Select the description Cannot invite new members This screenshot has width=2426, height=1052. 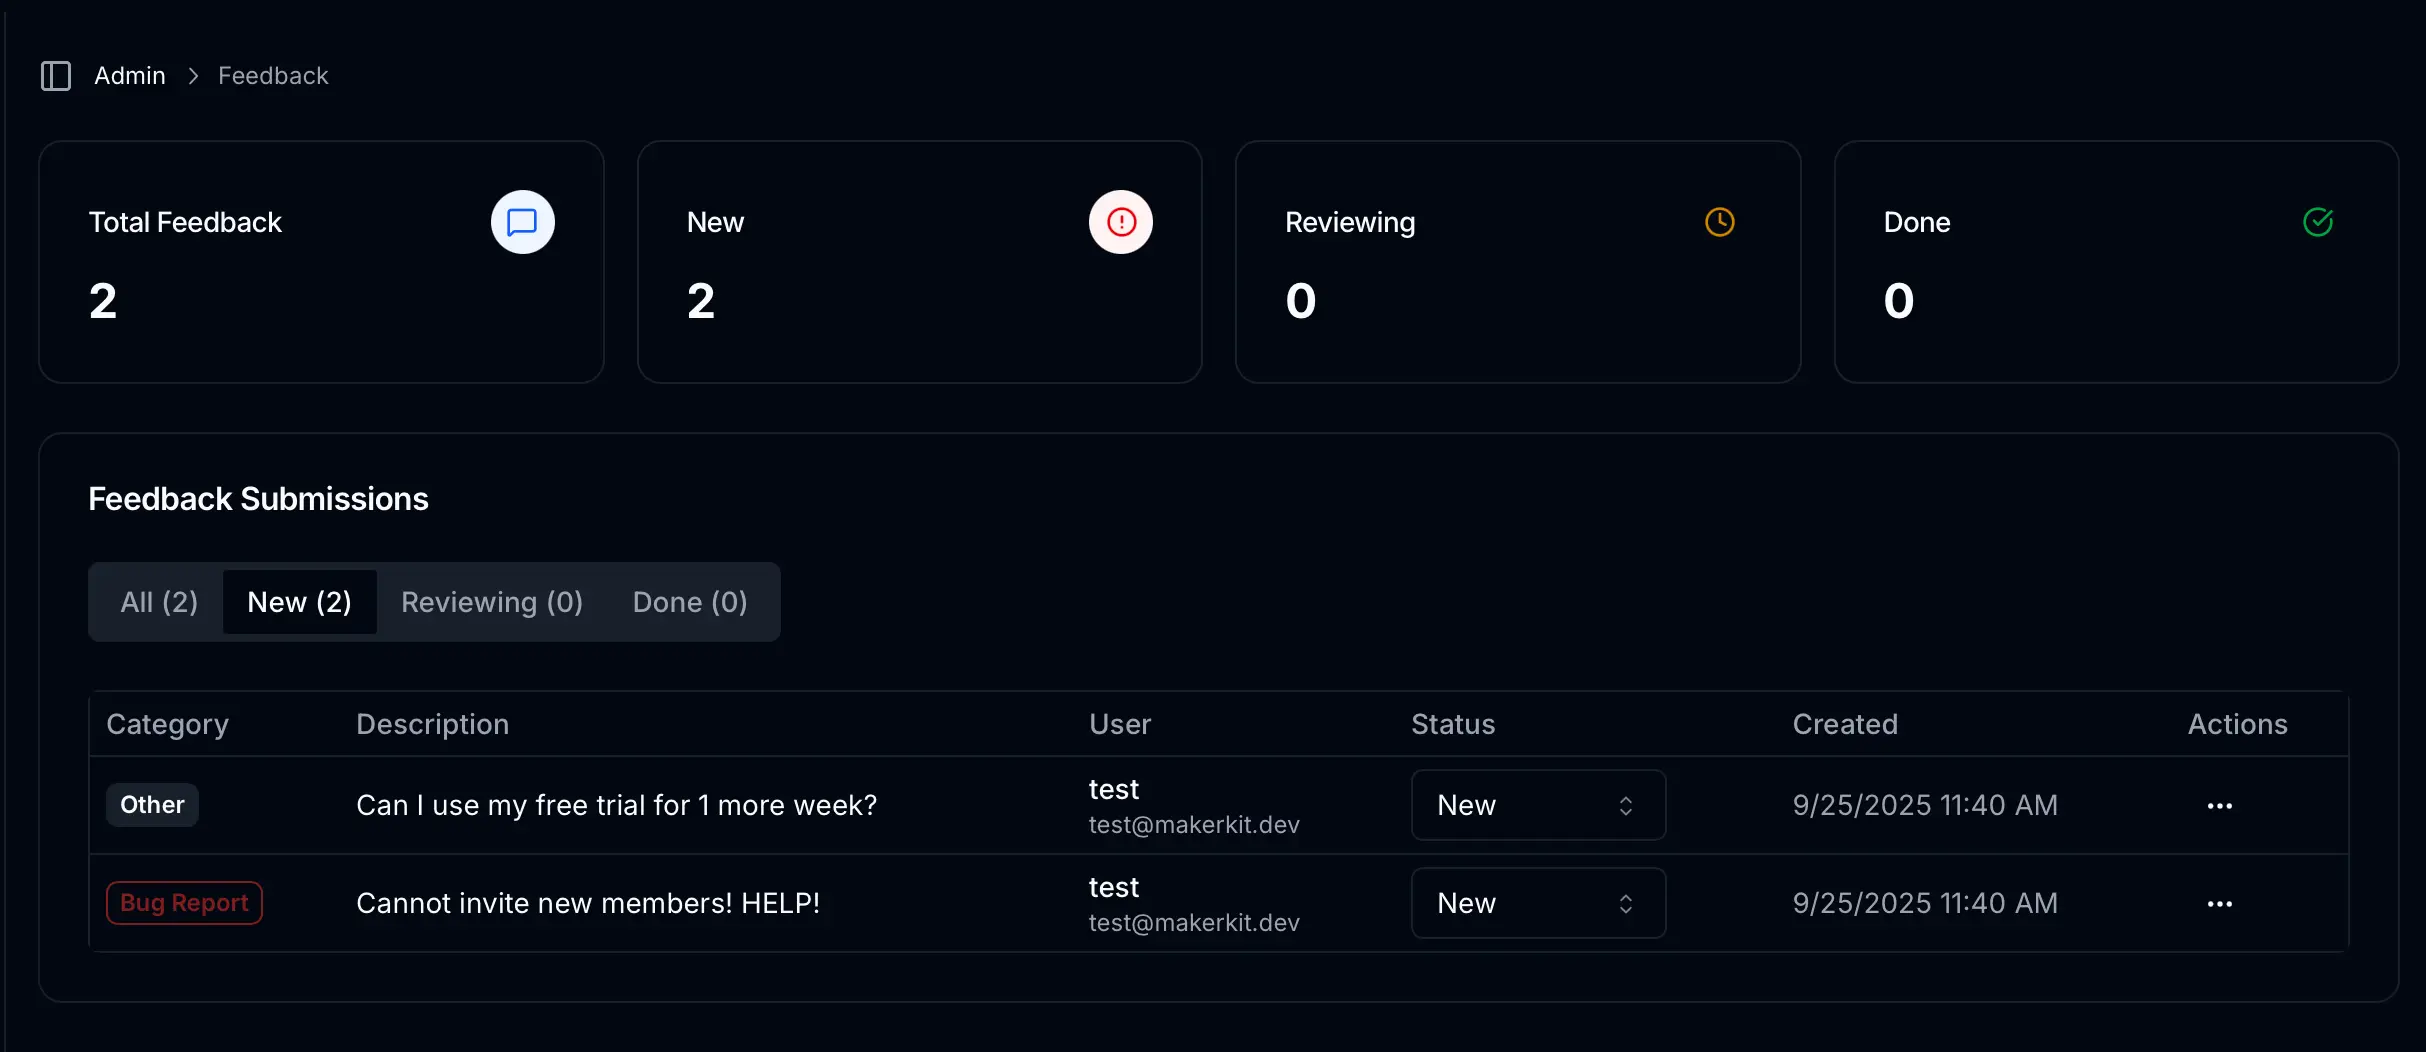pyautogui.click(x=588, y=902)
